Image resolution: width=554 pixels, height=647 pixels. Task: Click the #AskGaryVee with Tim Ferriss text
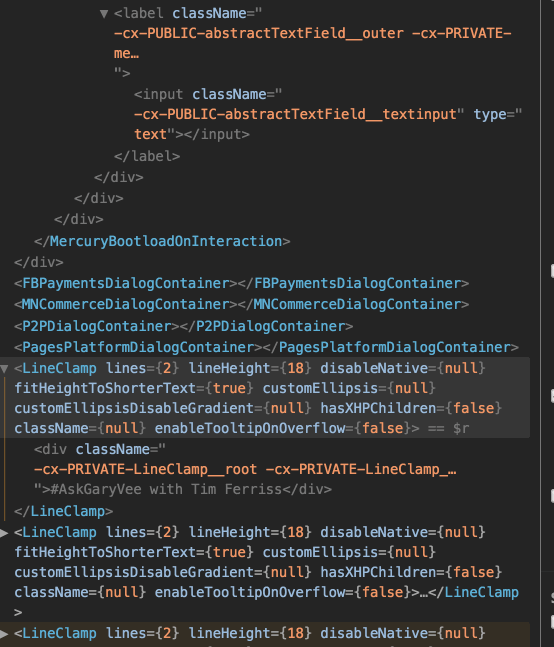166,489
